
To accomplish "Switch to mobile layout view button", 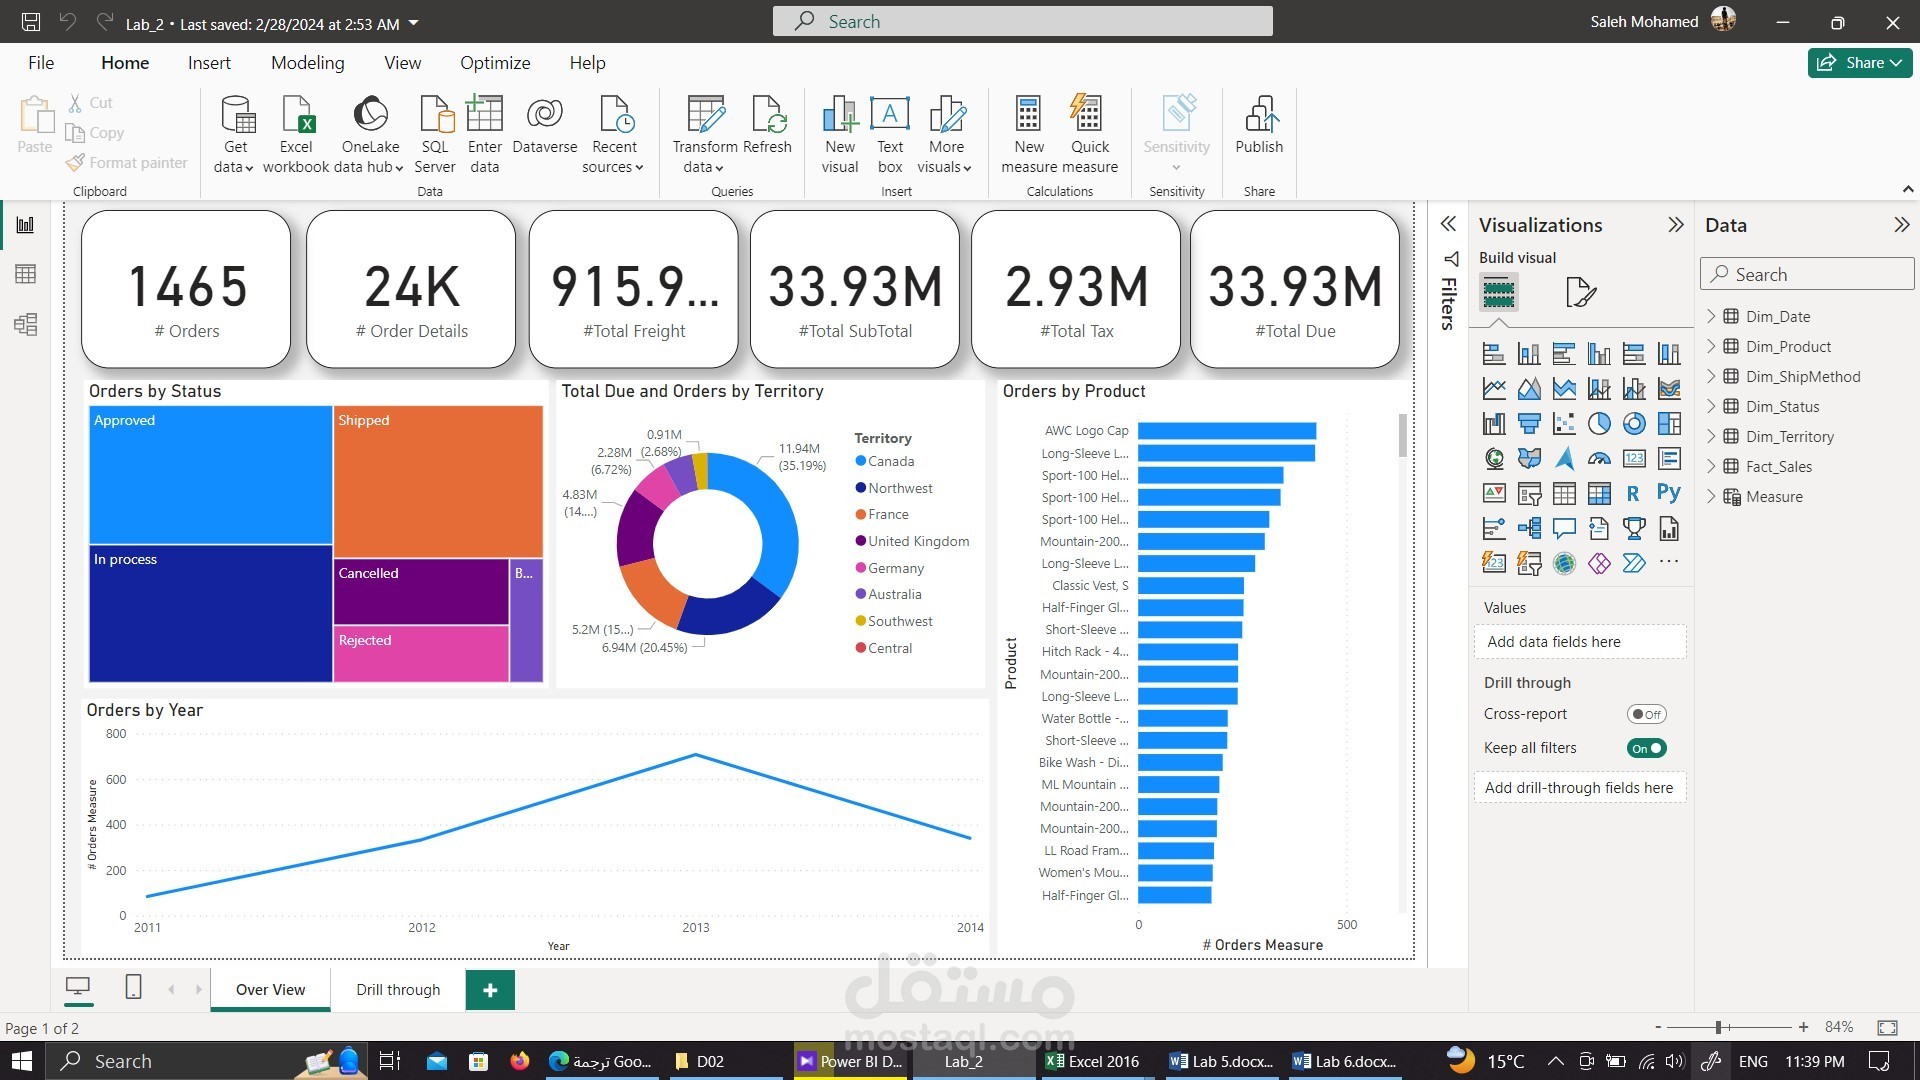I will 133,988.
